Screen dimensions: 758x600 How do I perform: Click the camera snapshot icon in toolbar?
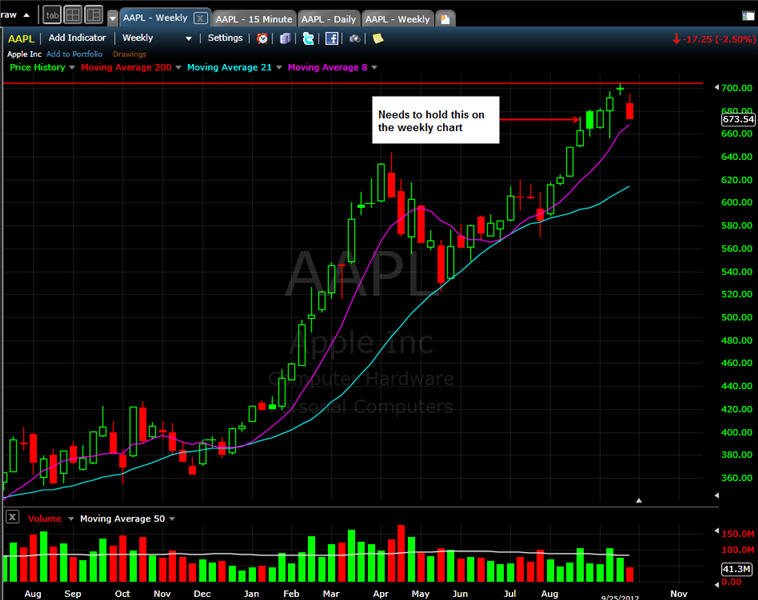tap(355, 39)
